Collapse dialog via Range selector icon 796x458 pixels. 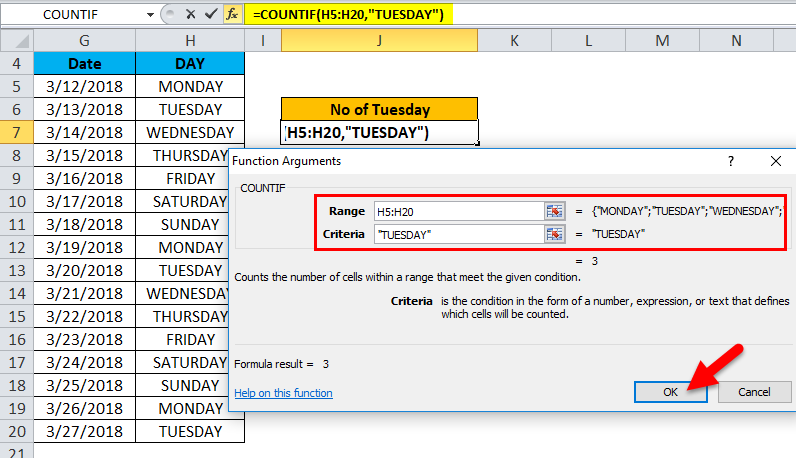pyautogui.click(x=554, y=211)
